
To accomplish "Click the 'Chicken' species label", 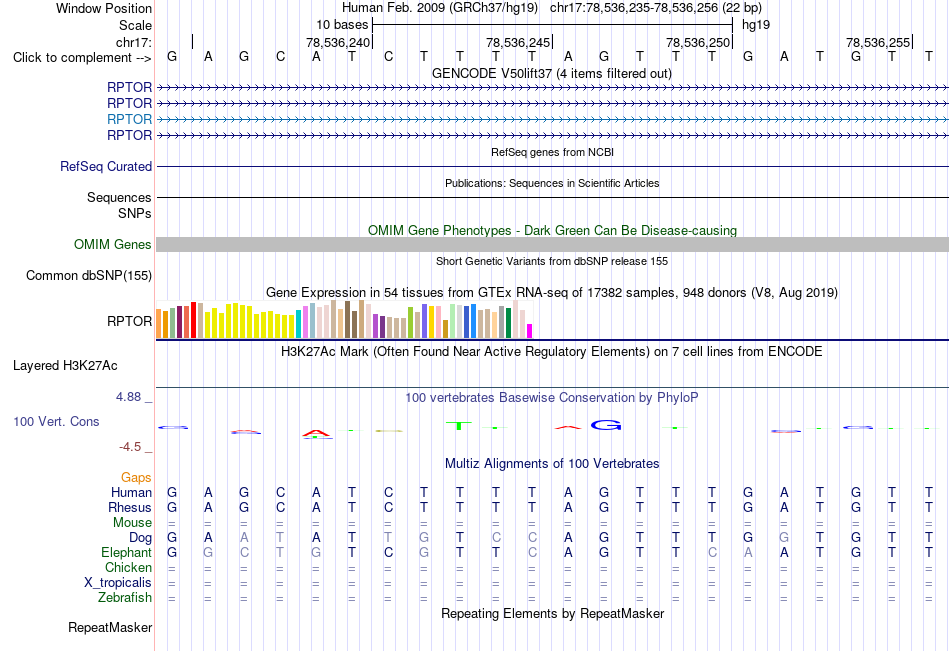I will [128, 567].
